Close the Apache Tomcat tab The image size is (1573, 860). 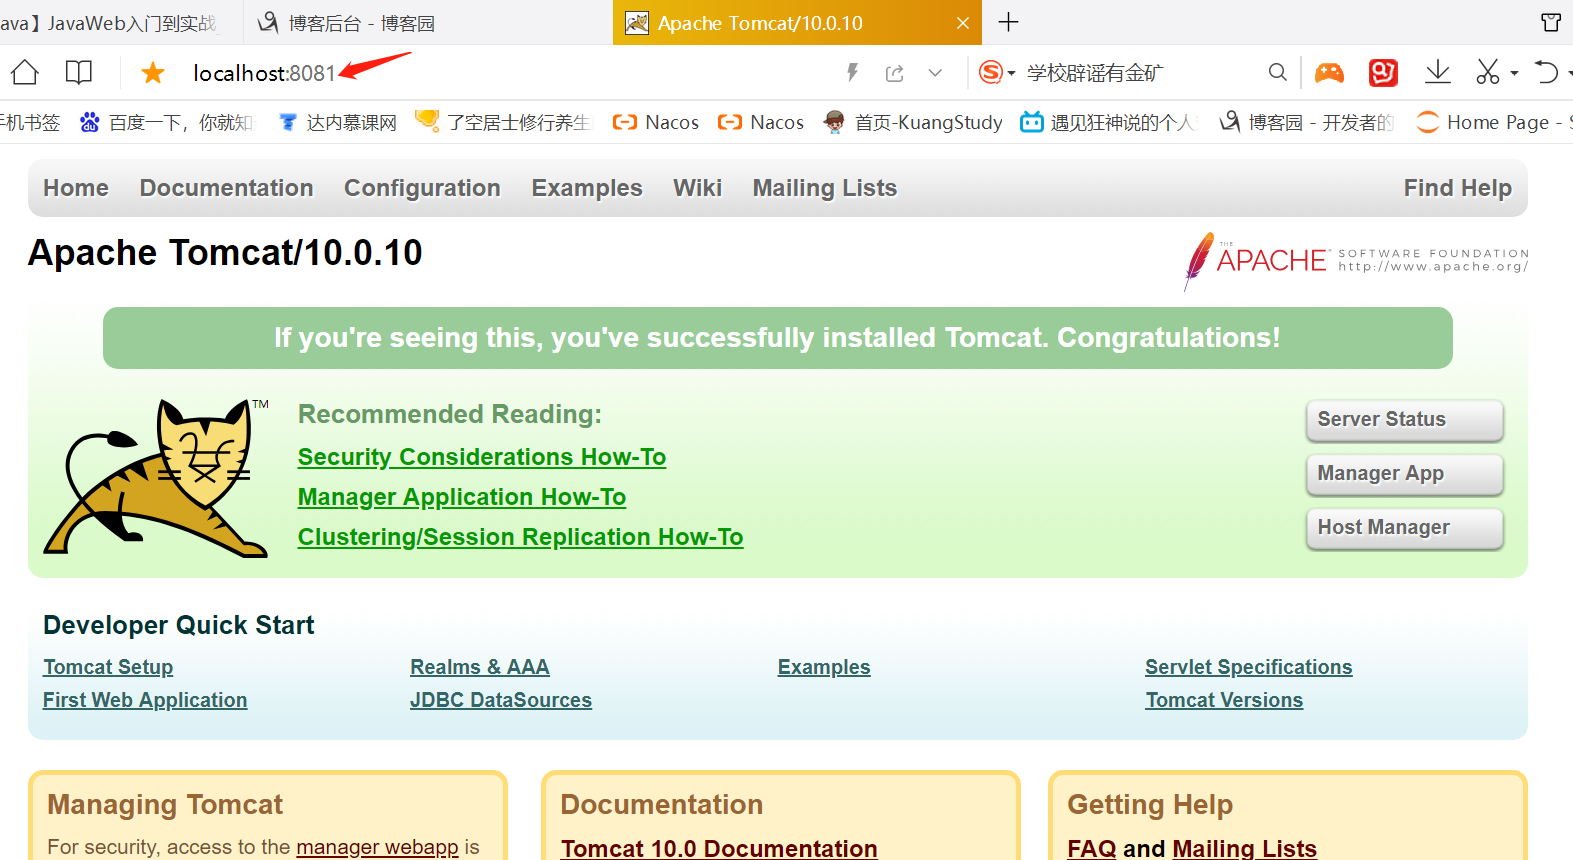point(963,23)
